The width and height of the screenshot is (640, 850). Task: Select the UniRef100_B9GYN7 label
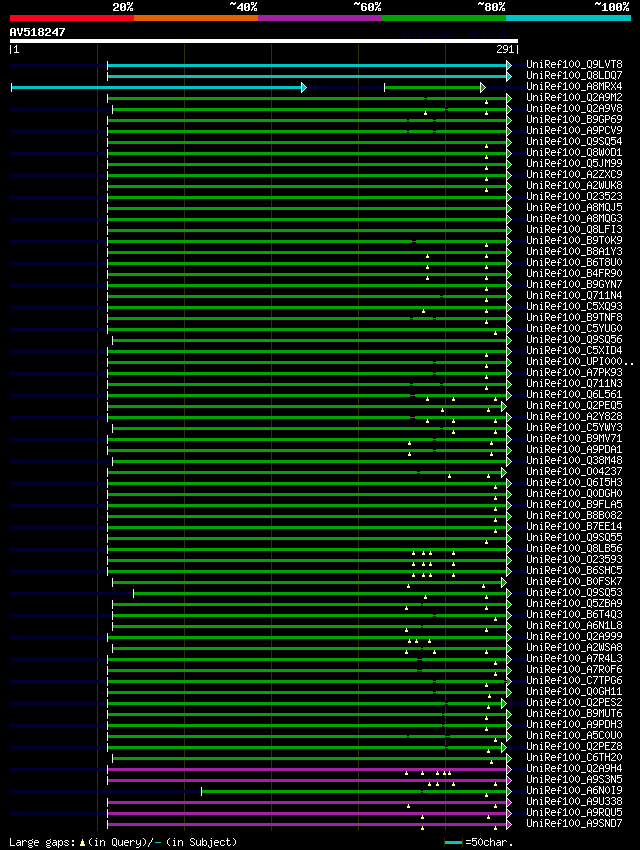tap(574, 285)
